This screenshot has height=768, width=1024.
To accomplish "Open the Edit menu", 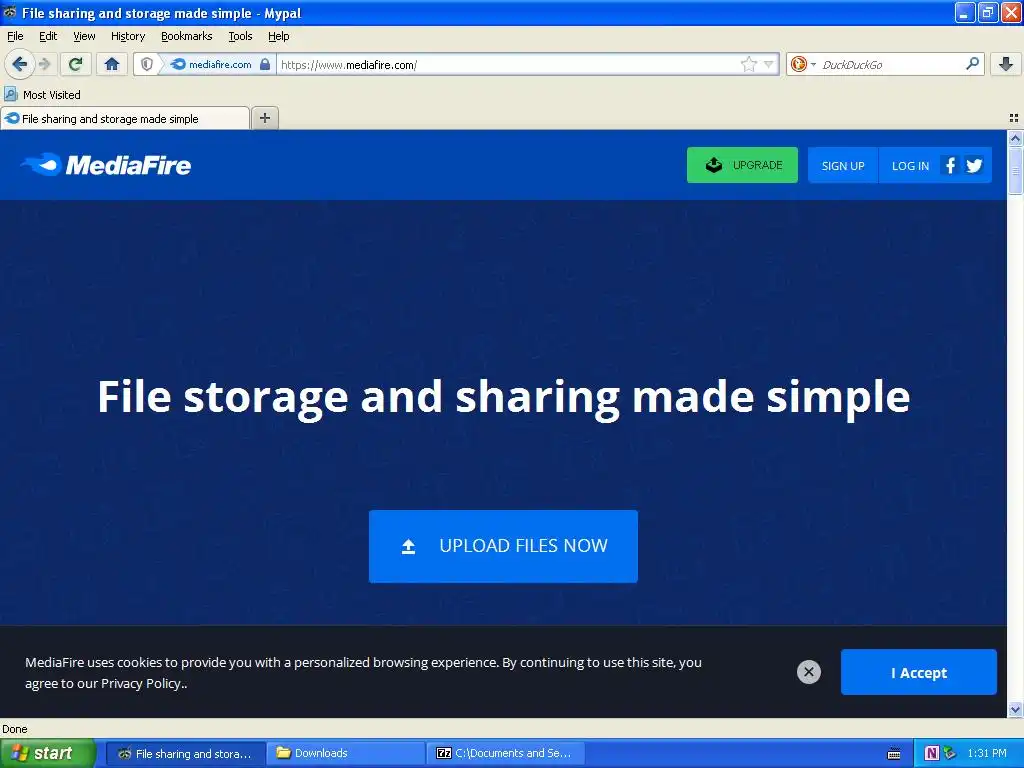I will [48, 36].
